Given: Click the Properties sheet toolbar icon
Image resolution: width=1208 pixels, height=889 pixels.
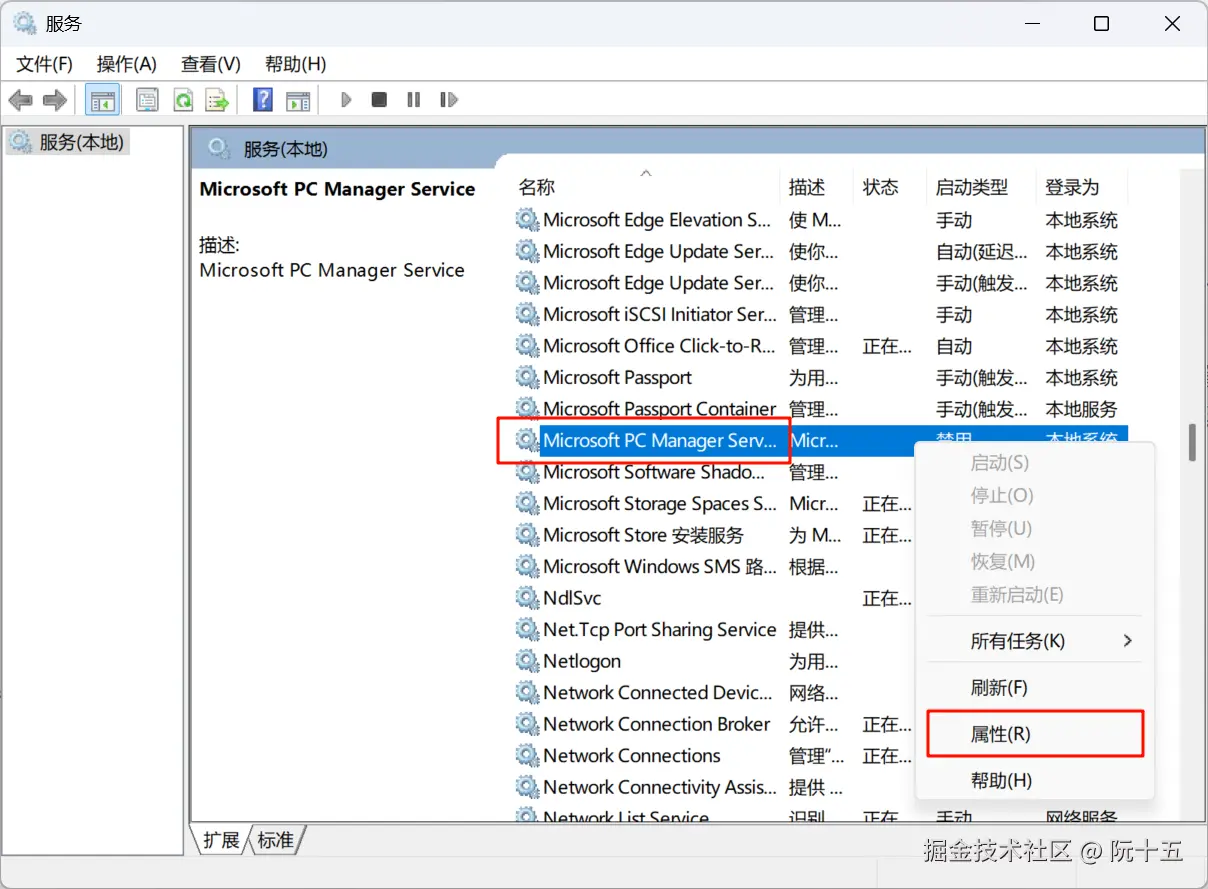Looking at the screenshot, I should click(148, 100).
